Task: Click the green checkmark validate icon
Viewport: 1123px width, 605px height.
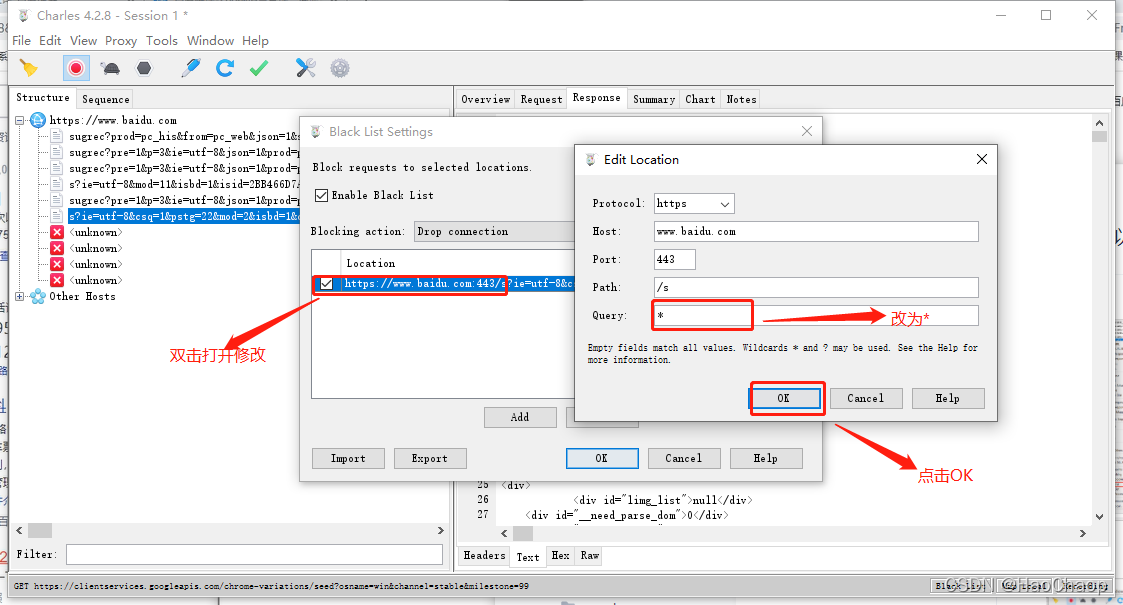Action: [259, 68]
